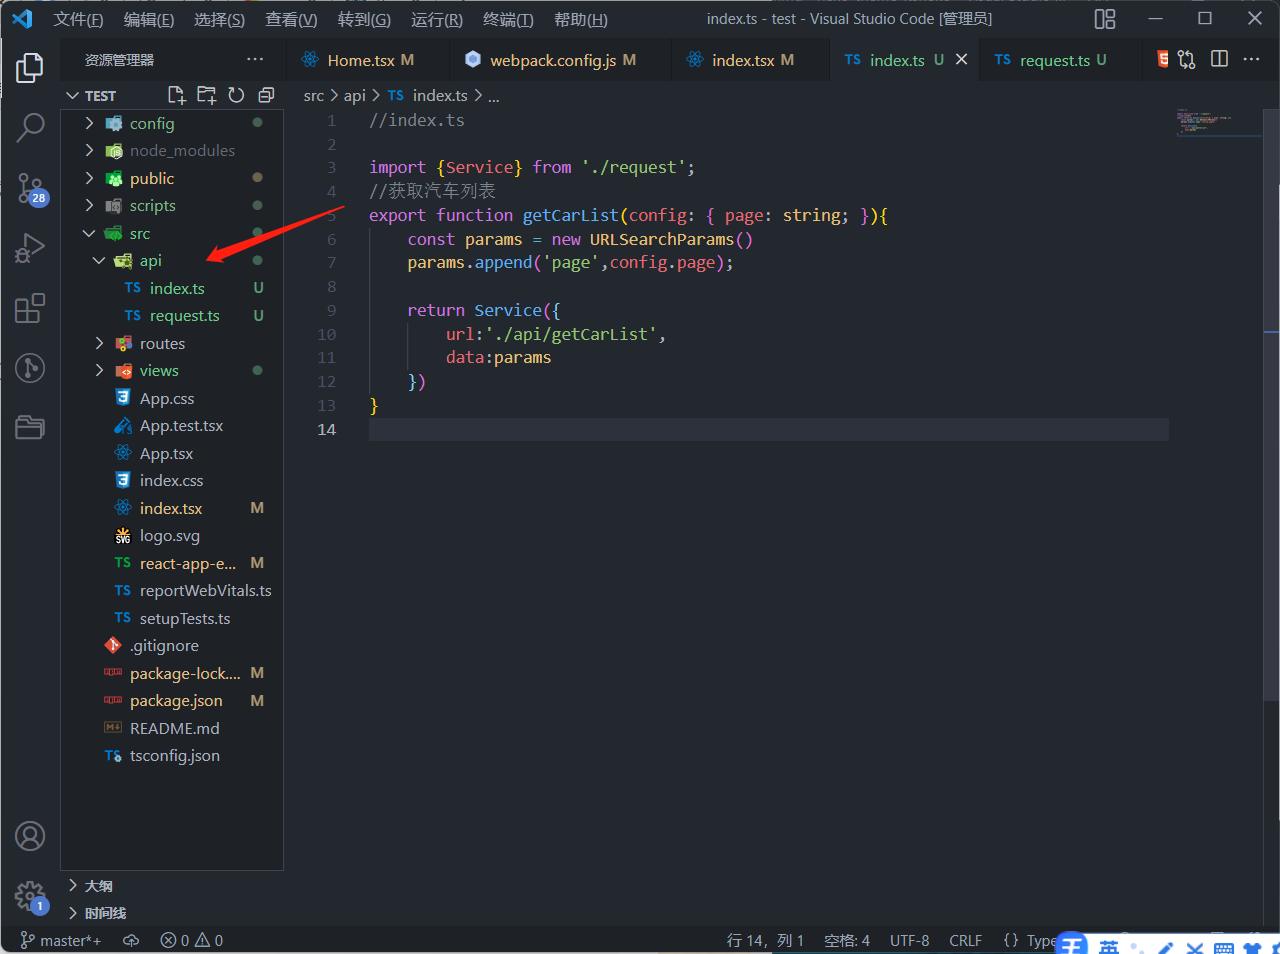Screen dimensions: 1280x954
Task: Collapse the TEST root section
Action: click(92, 95)
